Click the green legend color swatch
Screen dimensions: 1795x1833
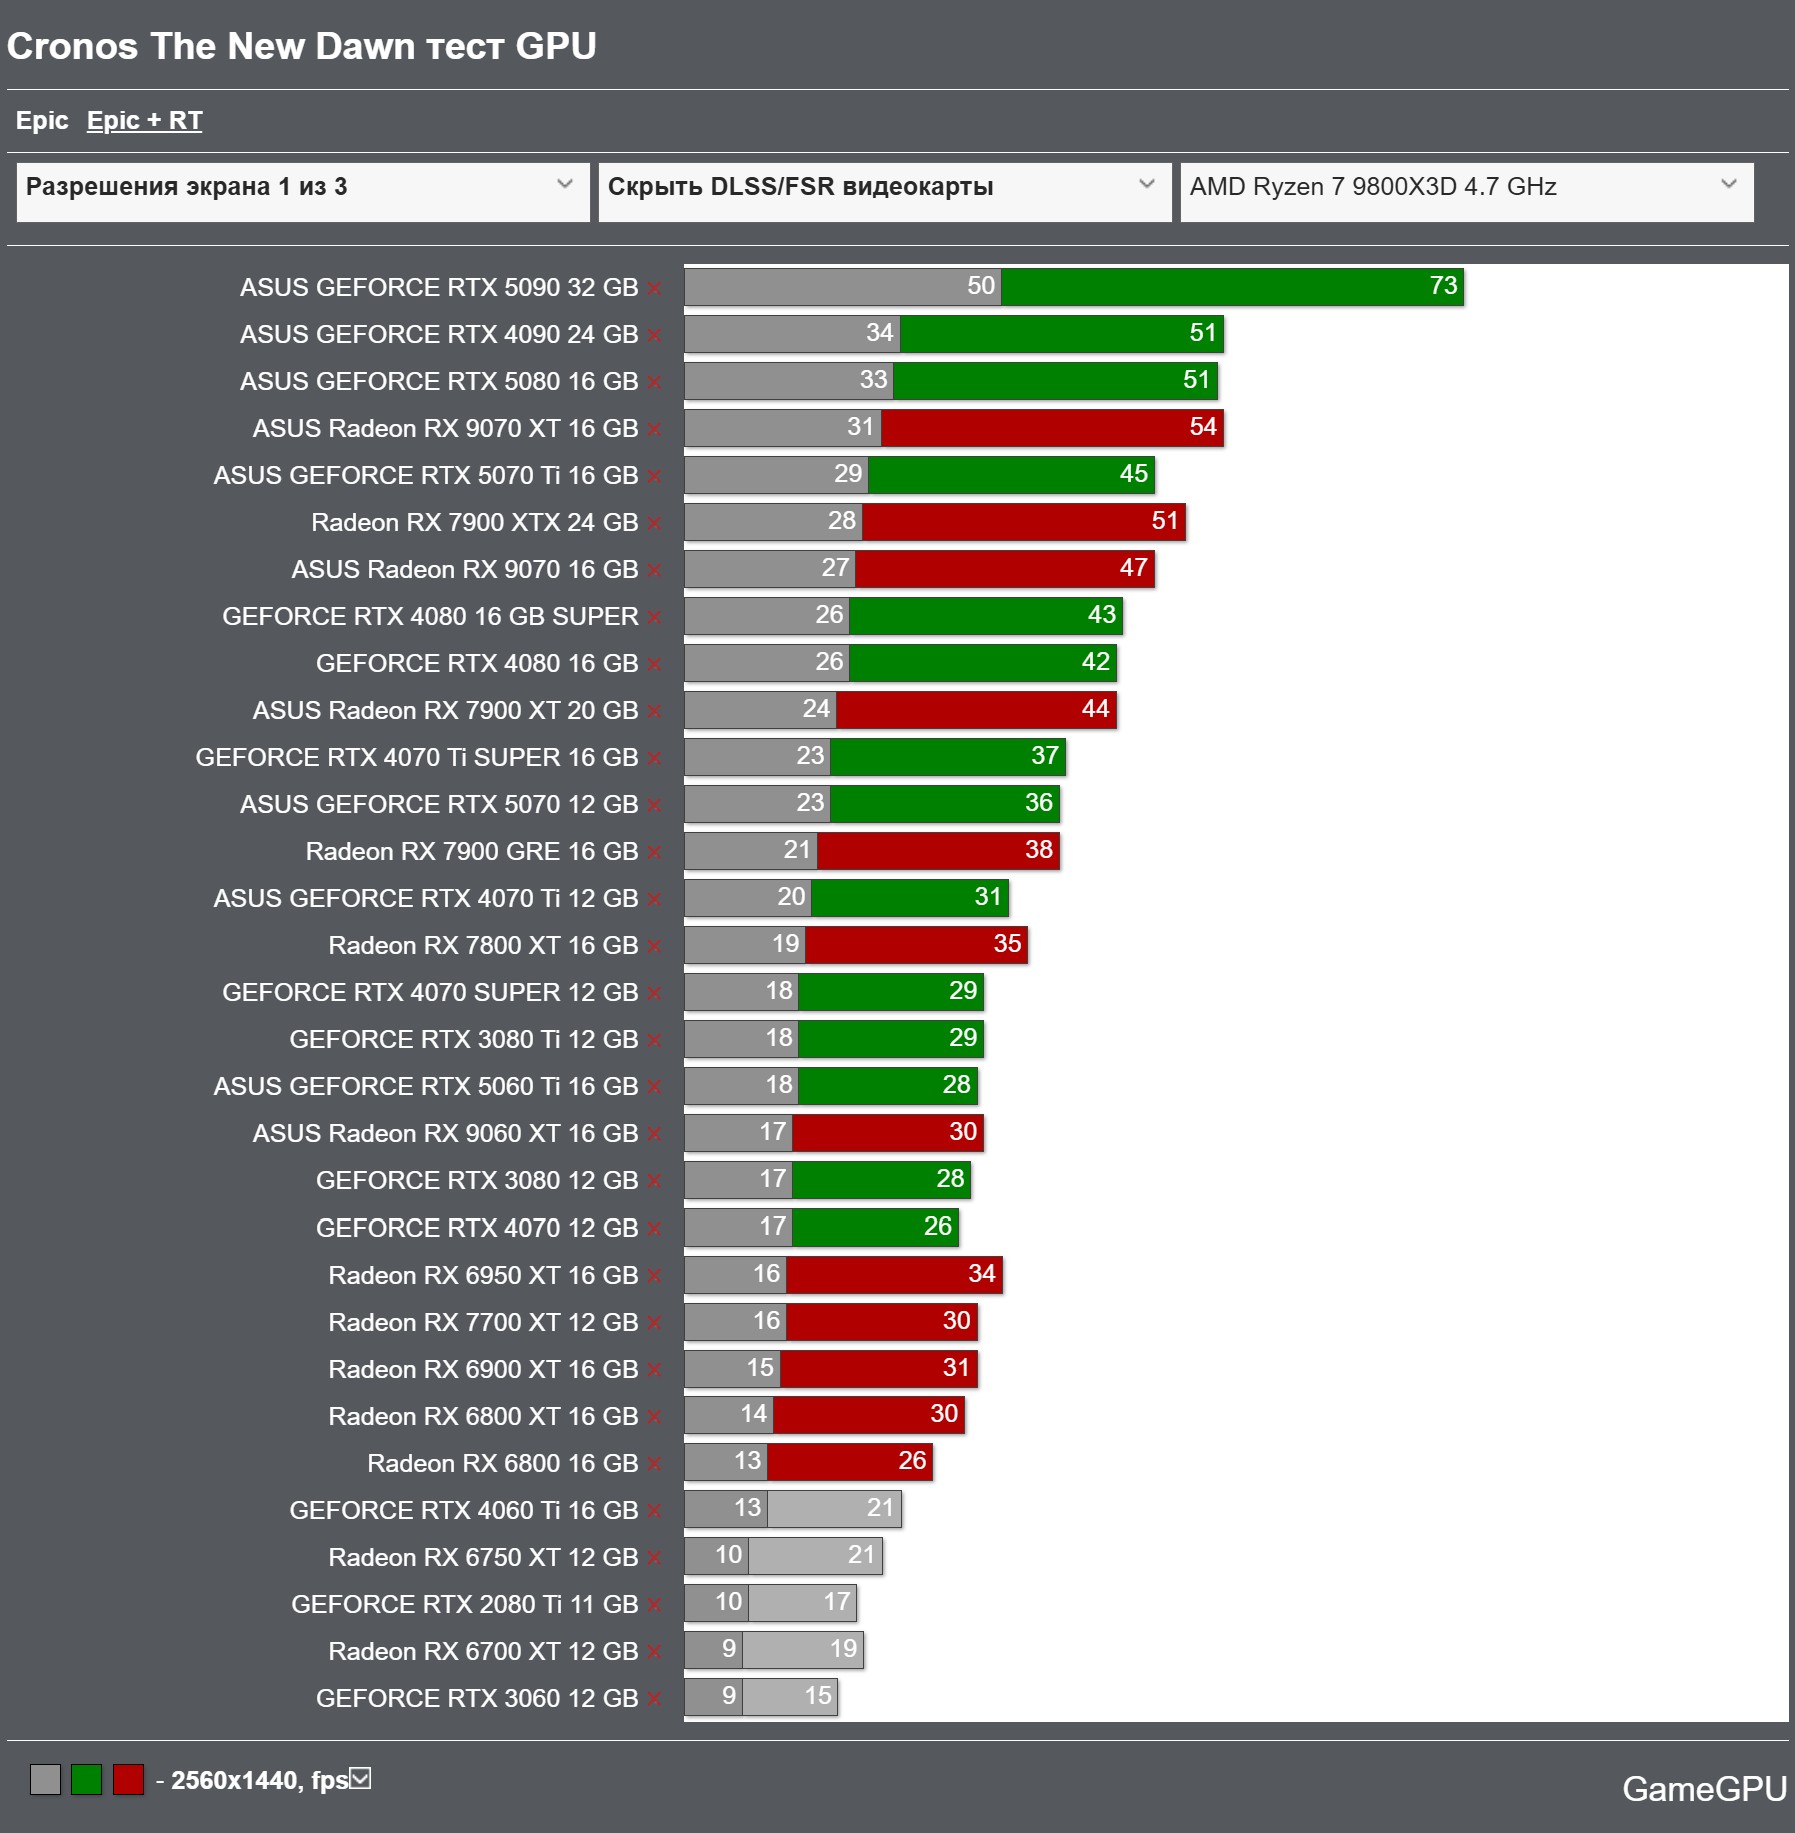[87, 1780]
